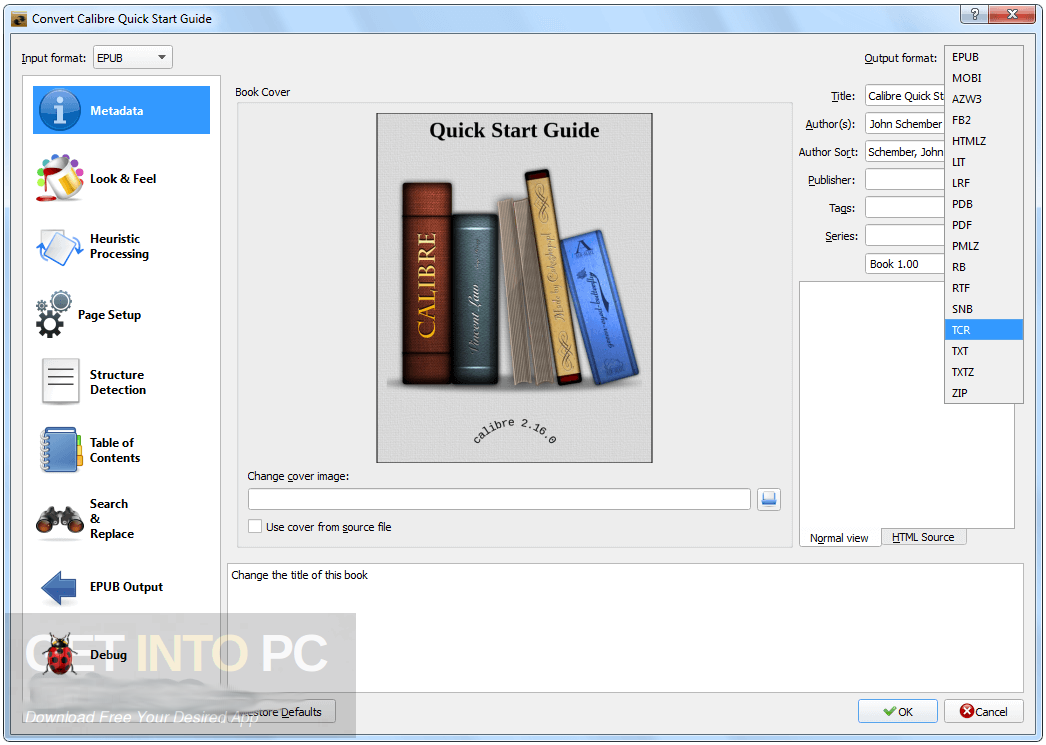Switch to Normal view tab
Viewport: 1046px width, 745px height.
click(x=839, y=538)
